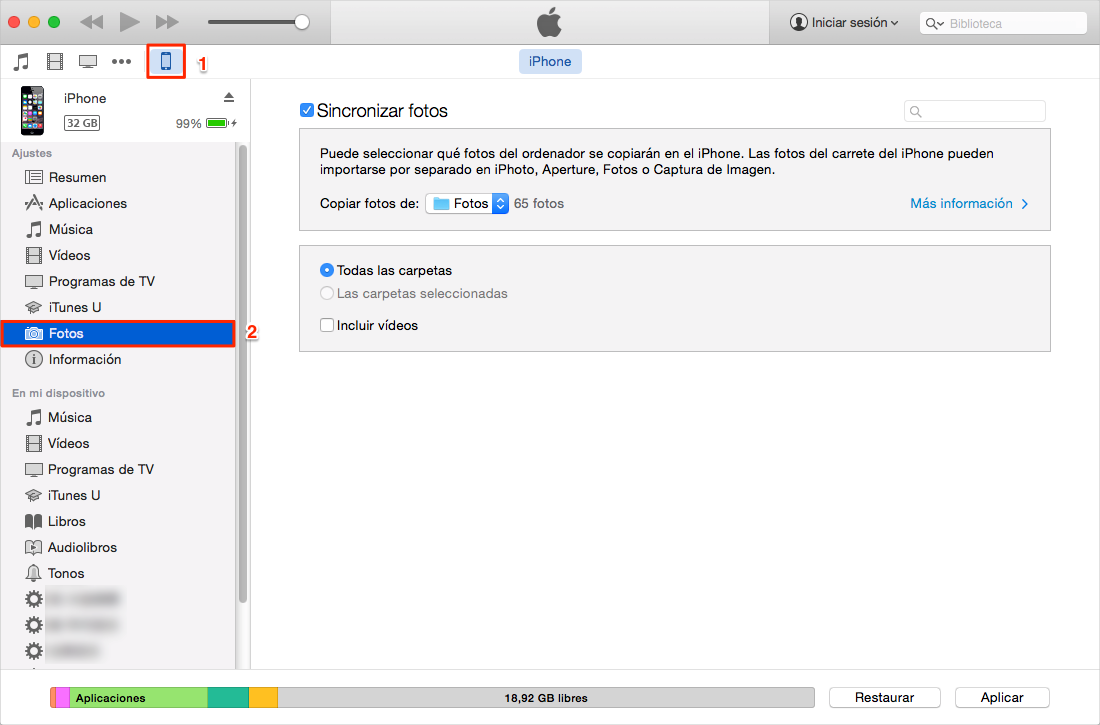The height and width of the screenshot is (725, 1100).
Task: Open the TV programs icon in the top toolbar
Action: pyautogui.click(x=88, y=61)
